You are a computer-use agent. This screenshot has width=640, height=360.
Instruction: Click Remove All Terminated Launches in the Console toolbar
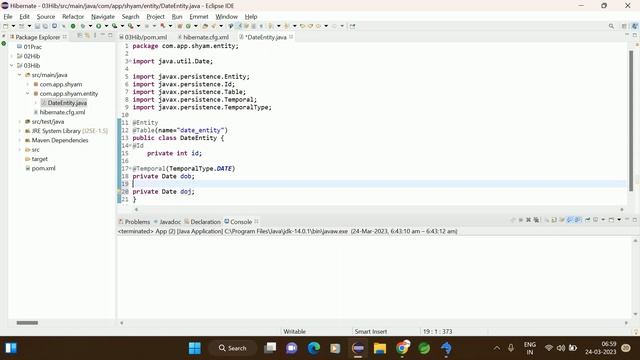(536, 220)
